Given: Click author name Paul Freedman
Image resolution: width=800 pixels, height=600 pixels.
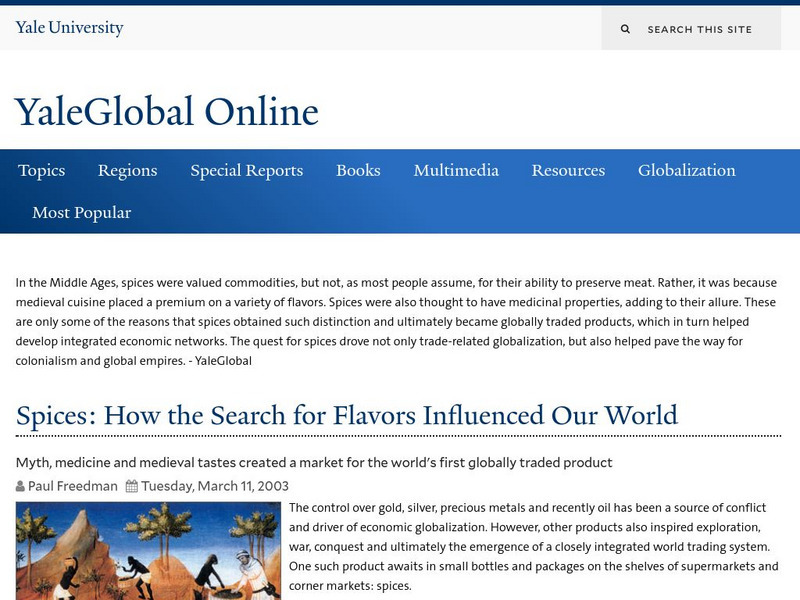Looking at the screenshot, I should [x=72, y=486].
